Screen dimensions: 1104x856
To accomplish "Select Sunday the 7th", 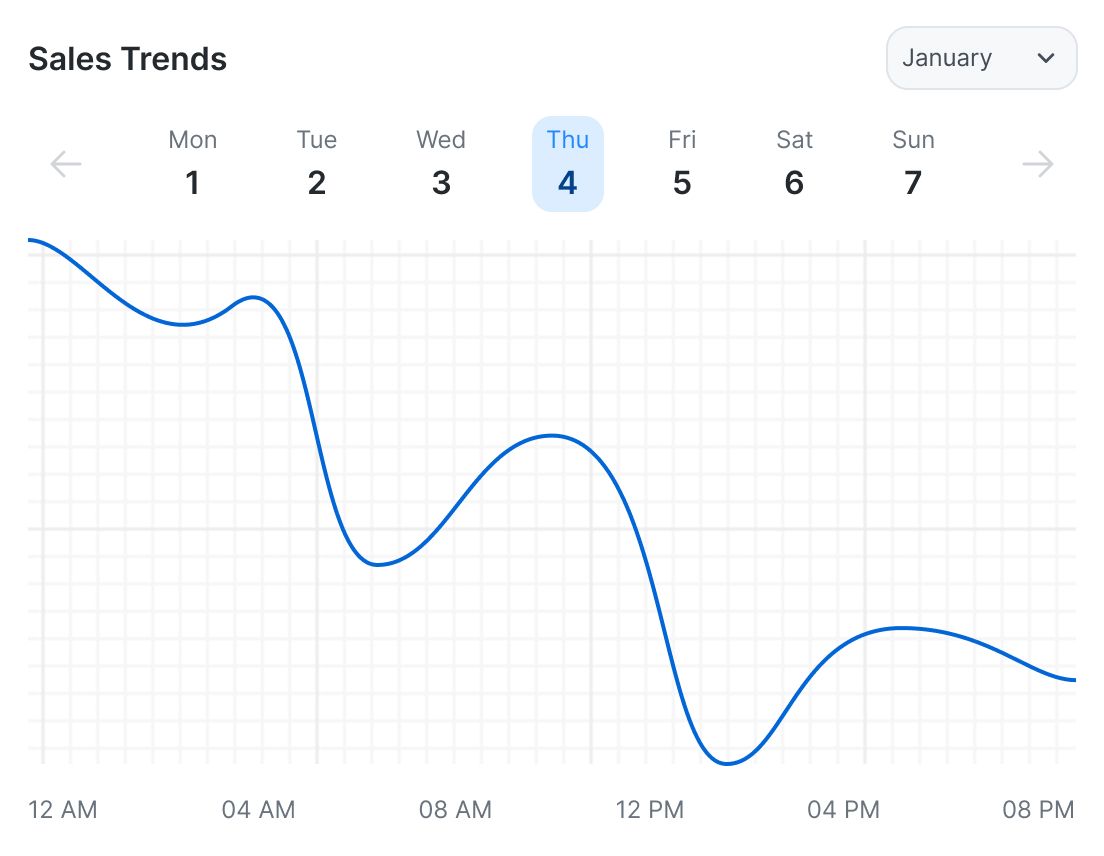I will [913, 164].
